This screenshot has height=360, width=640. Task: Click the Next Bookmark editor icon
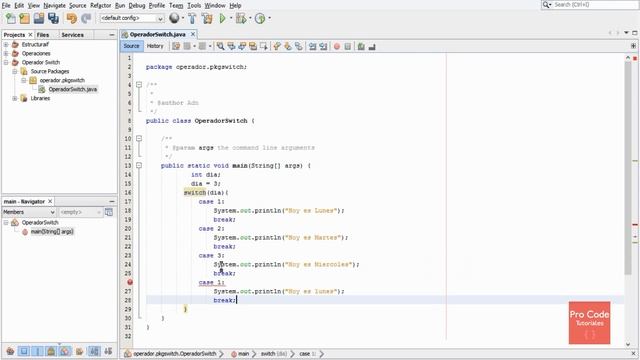tap(288, 46)
